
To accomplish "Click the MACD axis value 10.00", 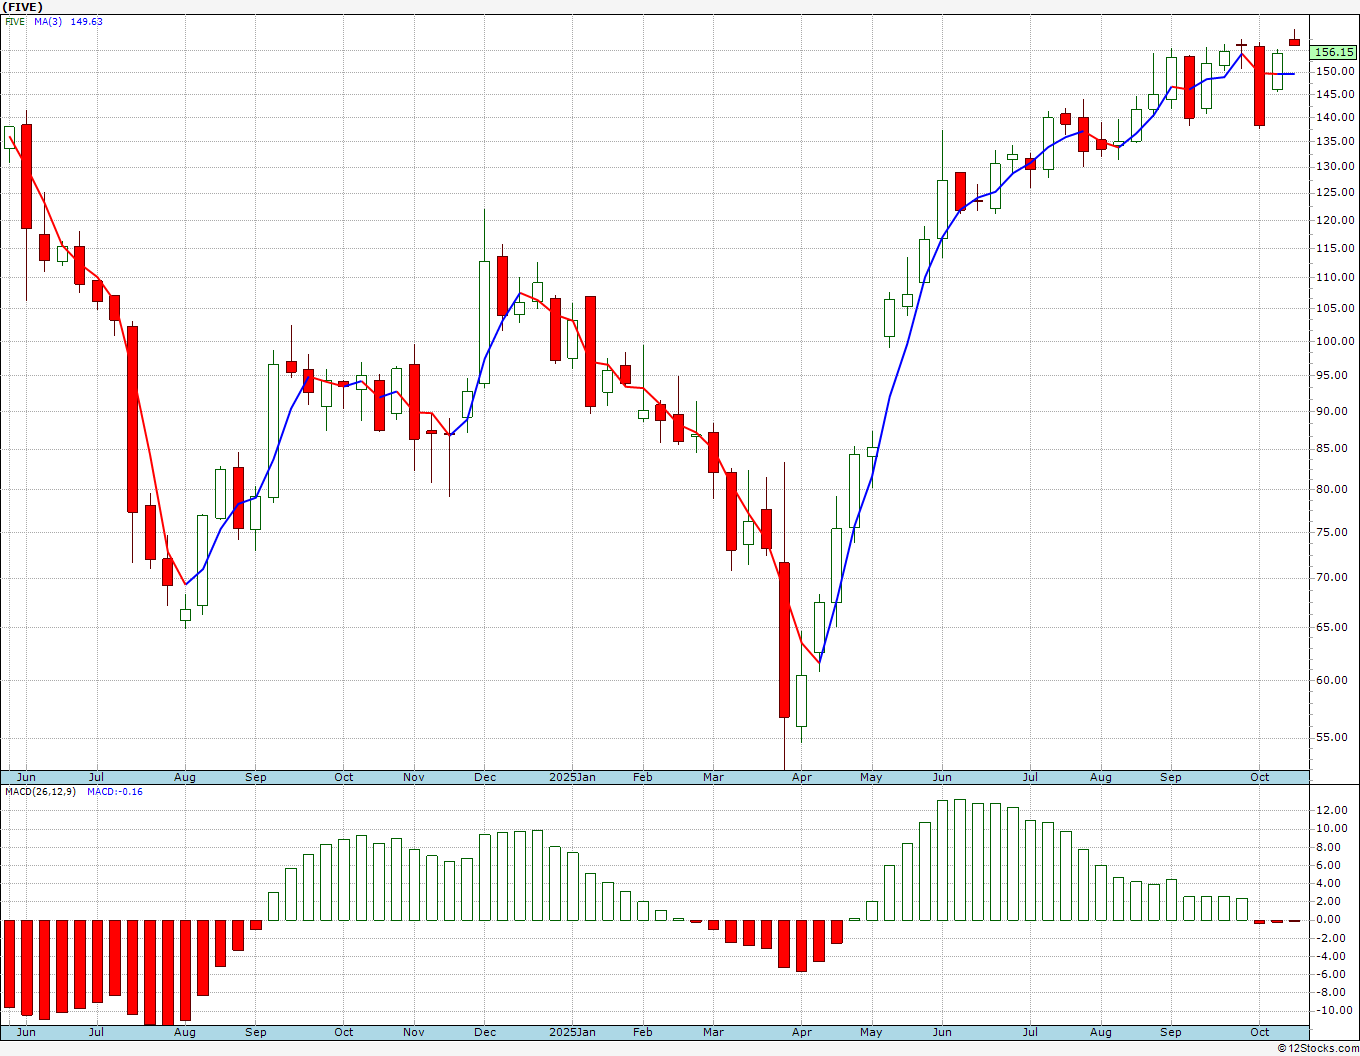I will tap(1333, 829).
